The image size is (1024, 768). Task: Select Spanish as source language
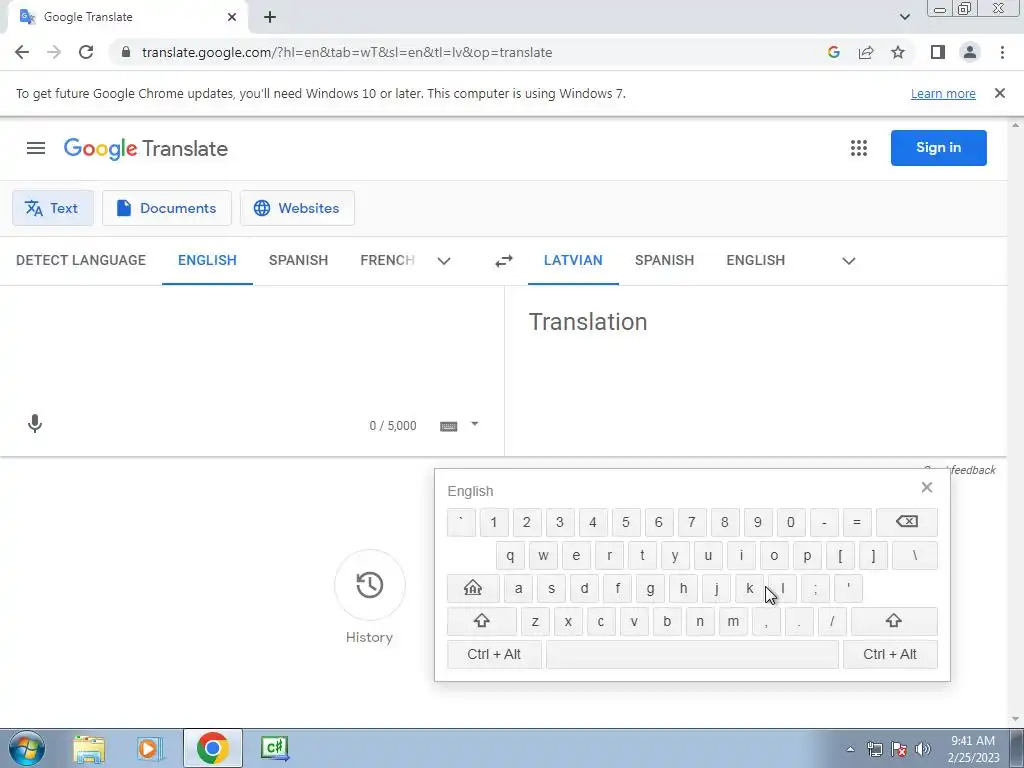[x=298, y=261]
